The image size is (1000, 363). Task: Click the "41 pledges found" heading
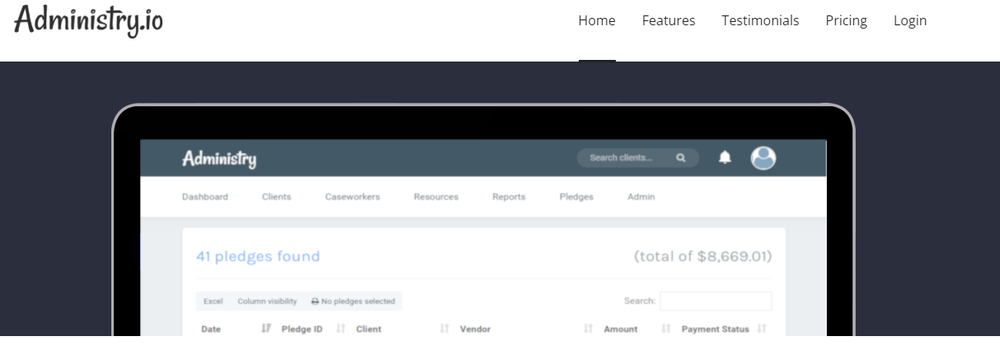click(x=258, y=256)
